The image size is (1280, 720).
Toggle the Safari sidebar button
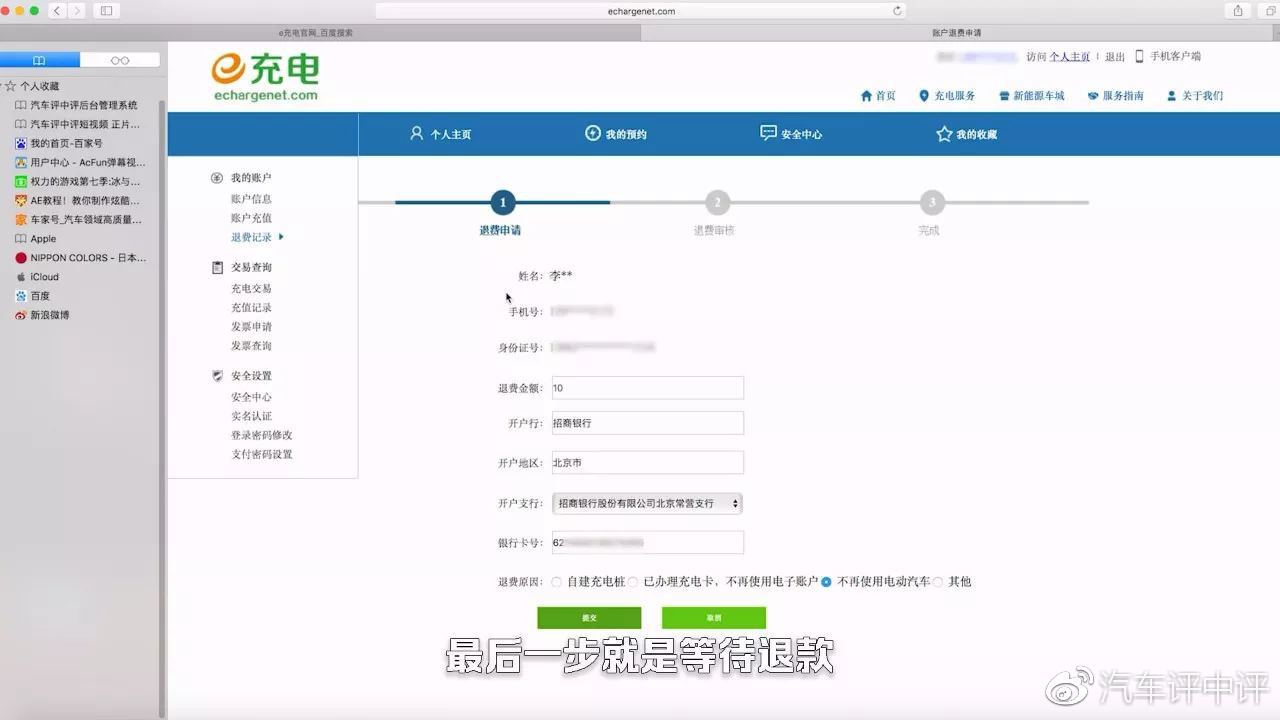[106, 10]
